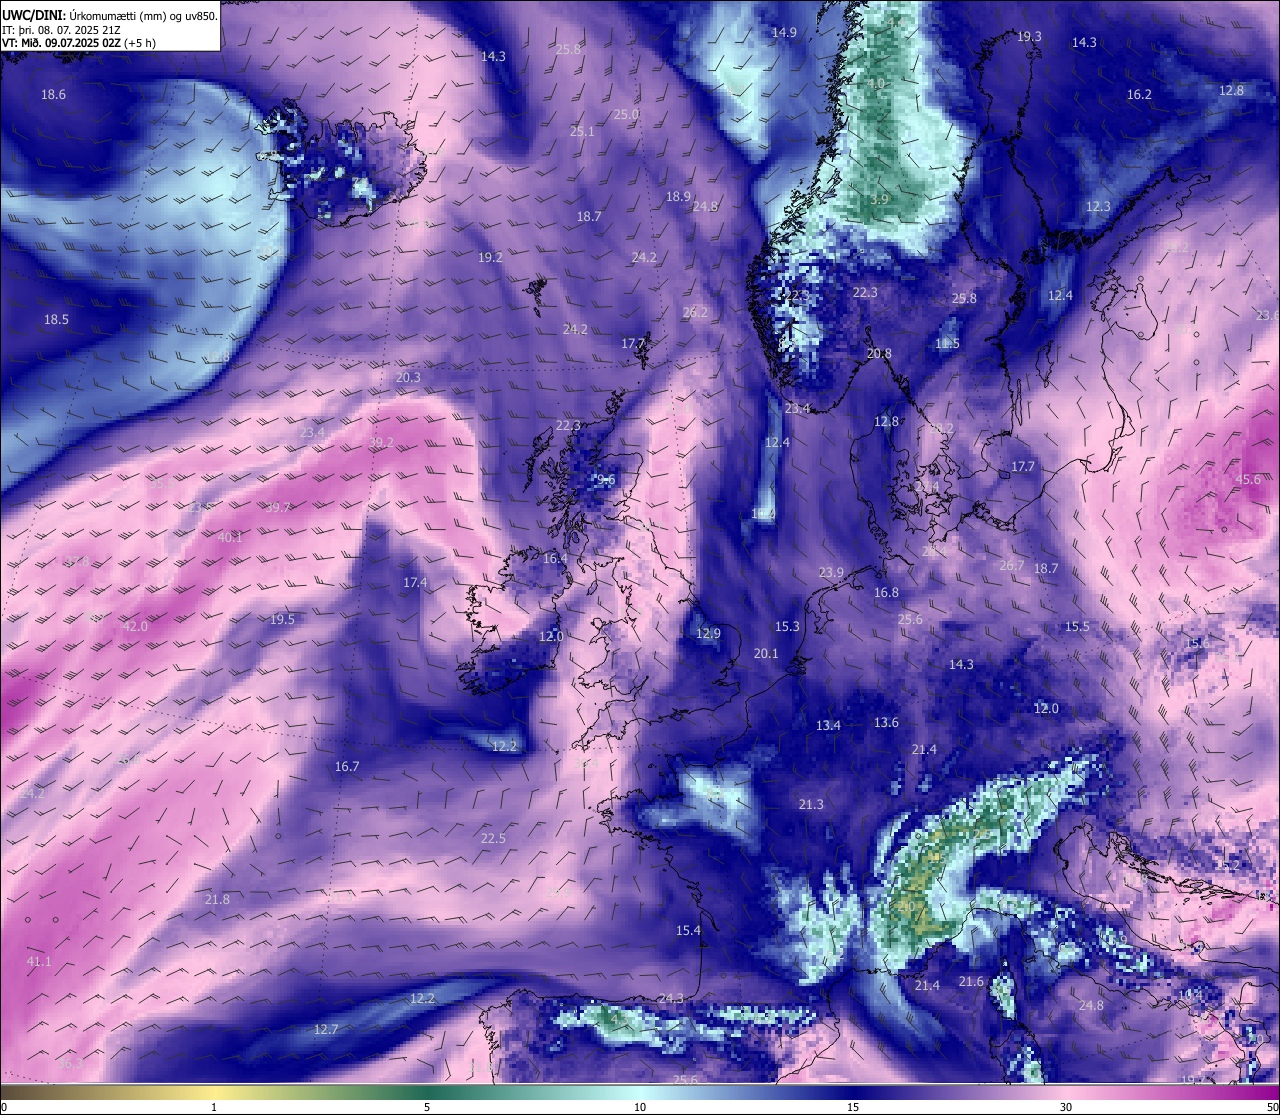Pick the 25.1 value label
Image resolution: width=1280 pixels, height=1115 pixels.
[582, 132]
